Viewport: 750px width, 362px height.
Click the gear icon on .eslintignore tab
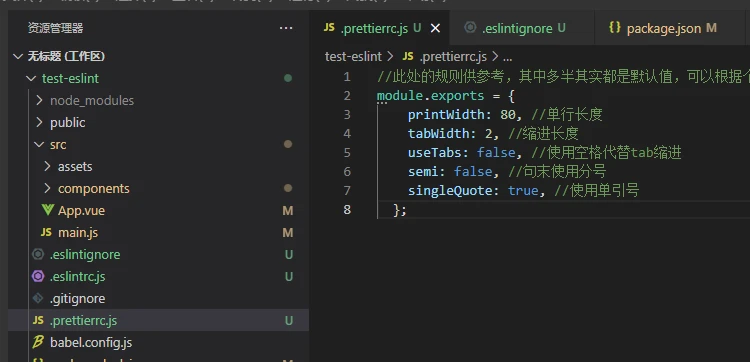[470, 28]
